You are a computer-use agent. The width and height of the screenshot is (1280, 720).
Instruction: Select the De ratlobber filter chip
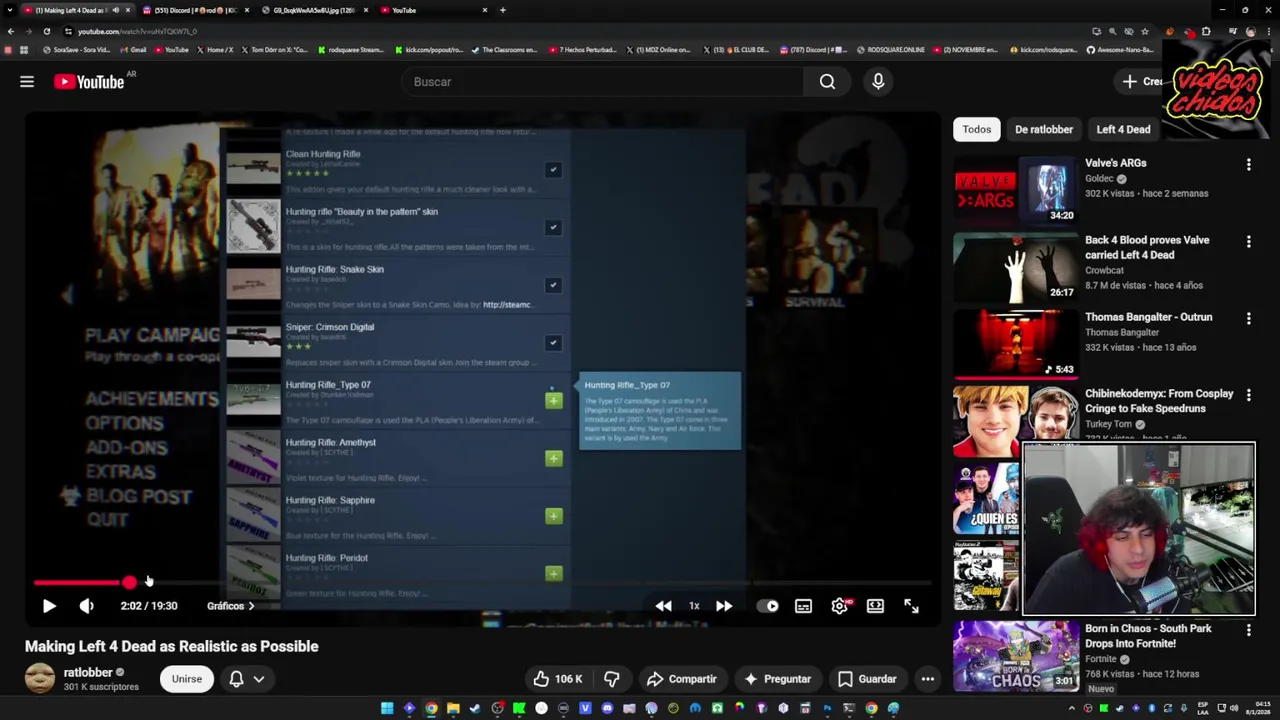[x=1044, y=129]
